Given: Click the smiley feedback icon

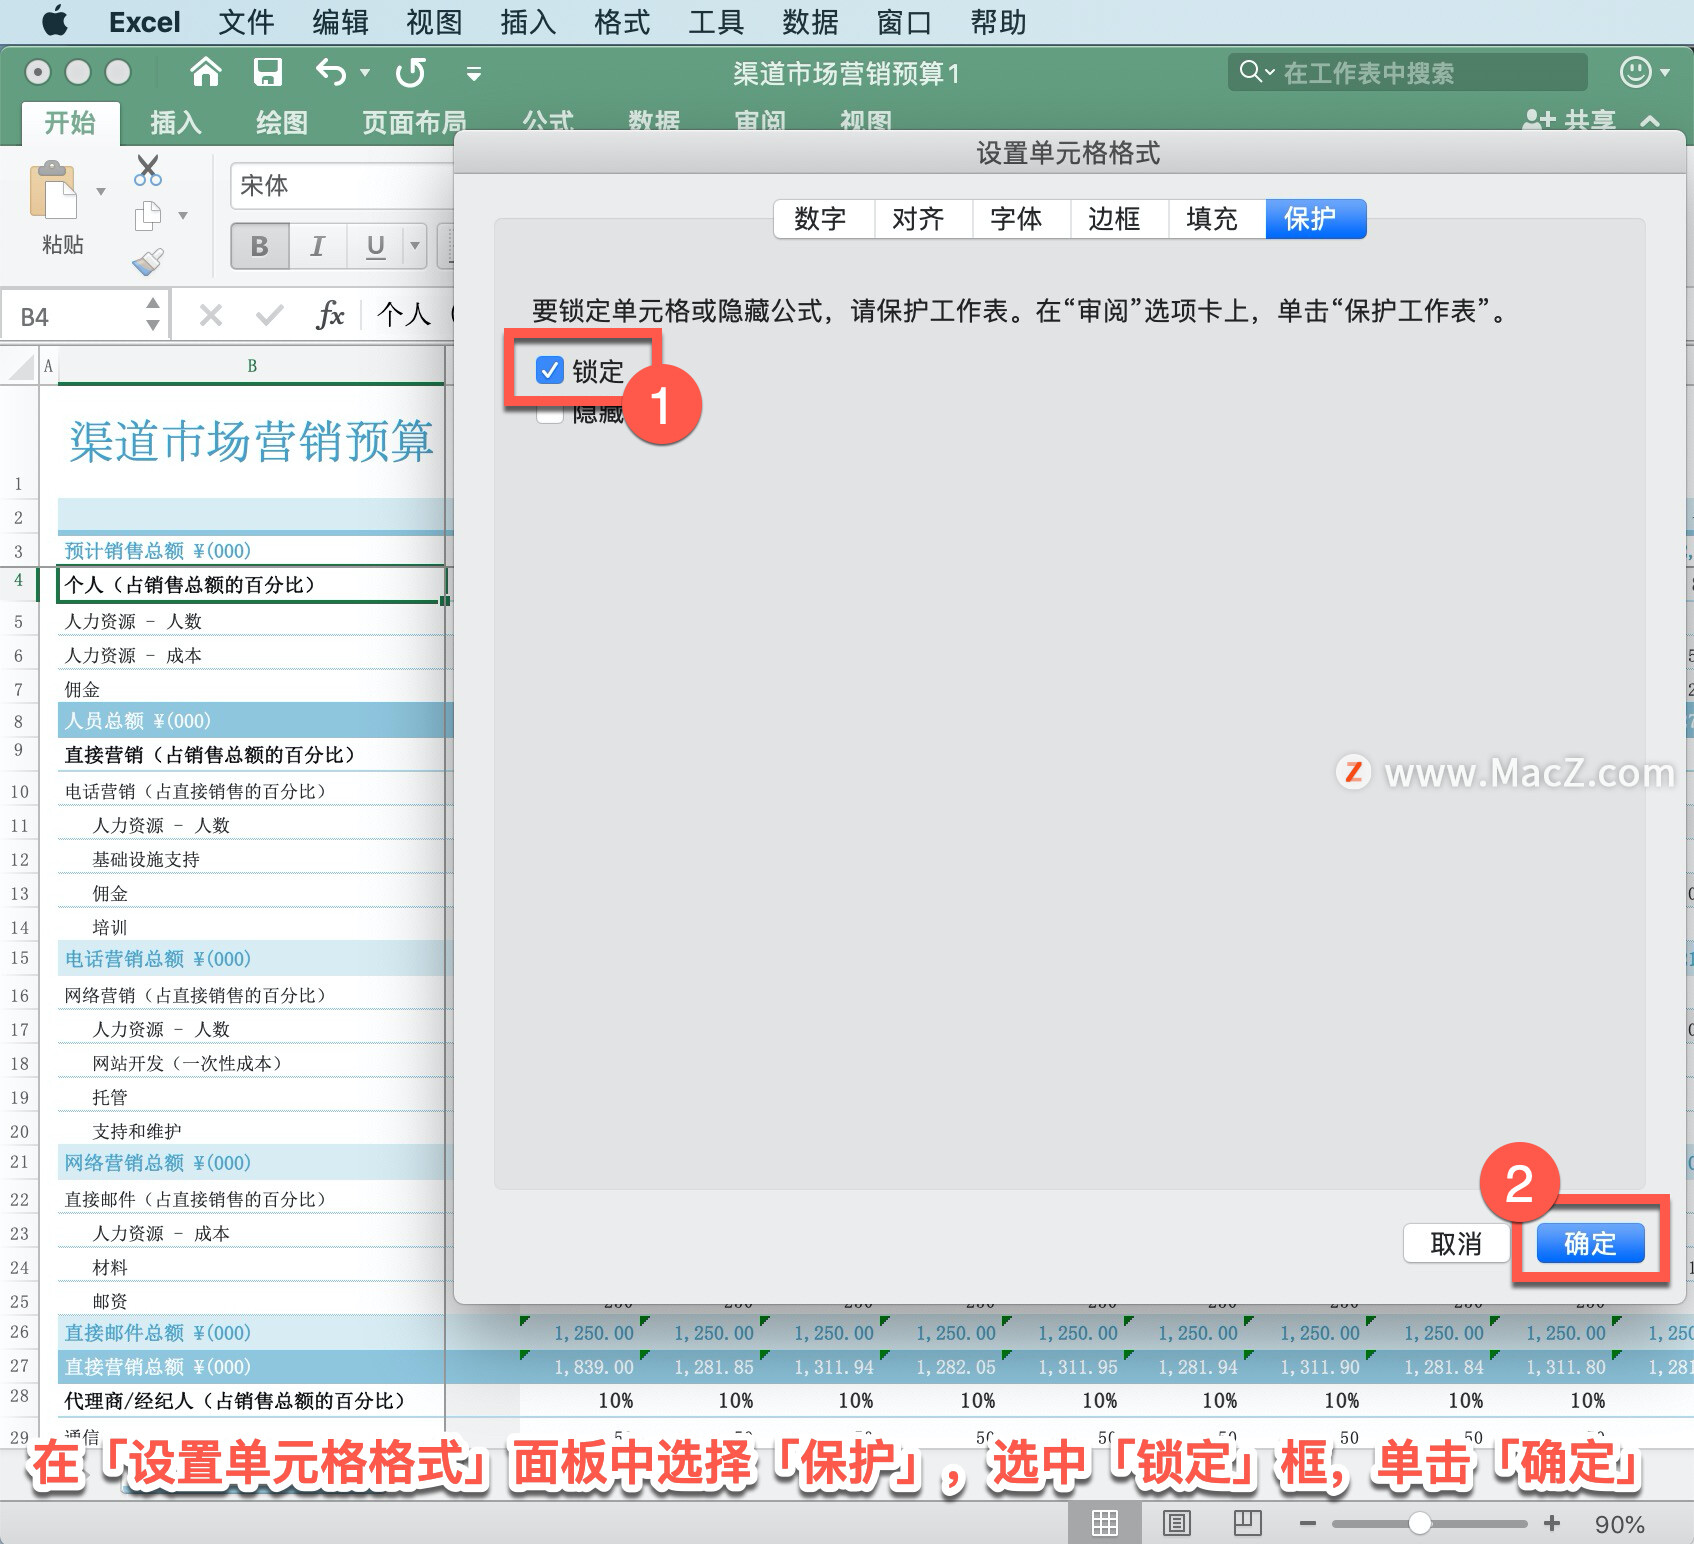Looking at the screenshot, I should pyautogui.click(x=1635, y=72).
